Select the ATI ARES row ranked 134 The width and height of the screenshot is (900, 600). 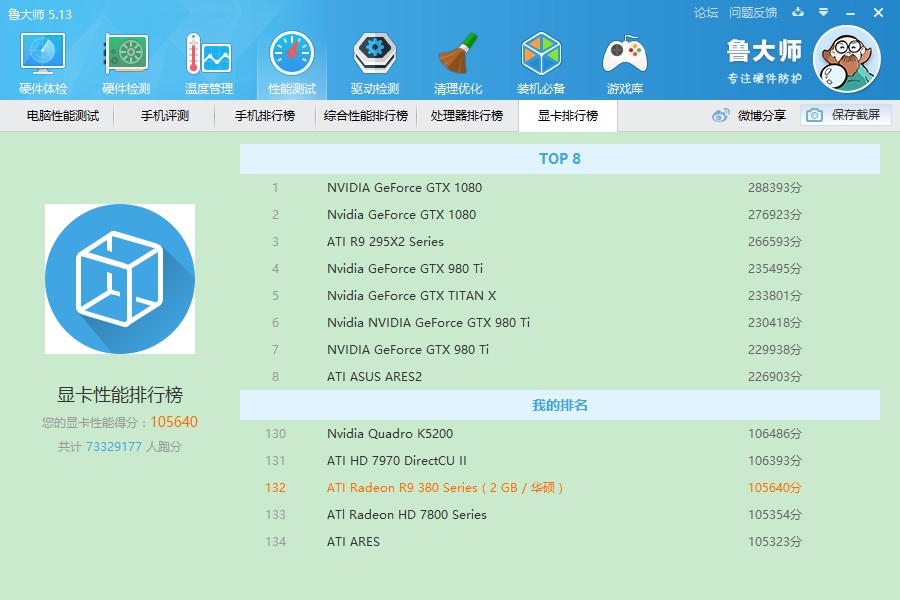pos(560,541)
